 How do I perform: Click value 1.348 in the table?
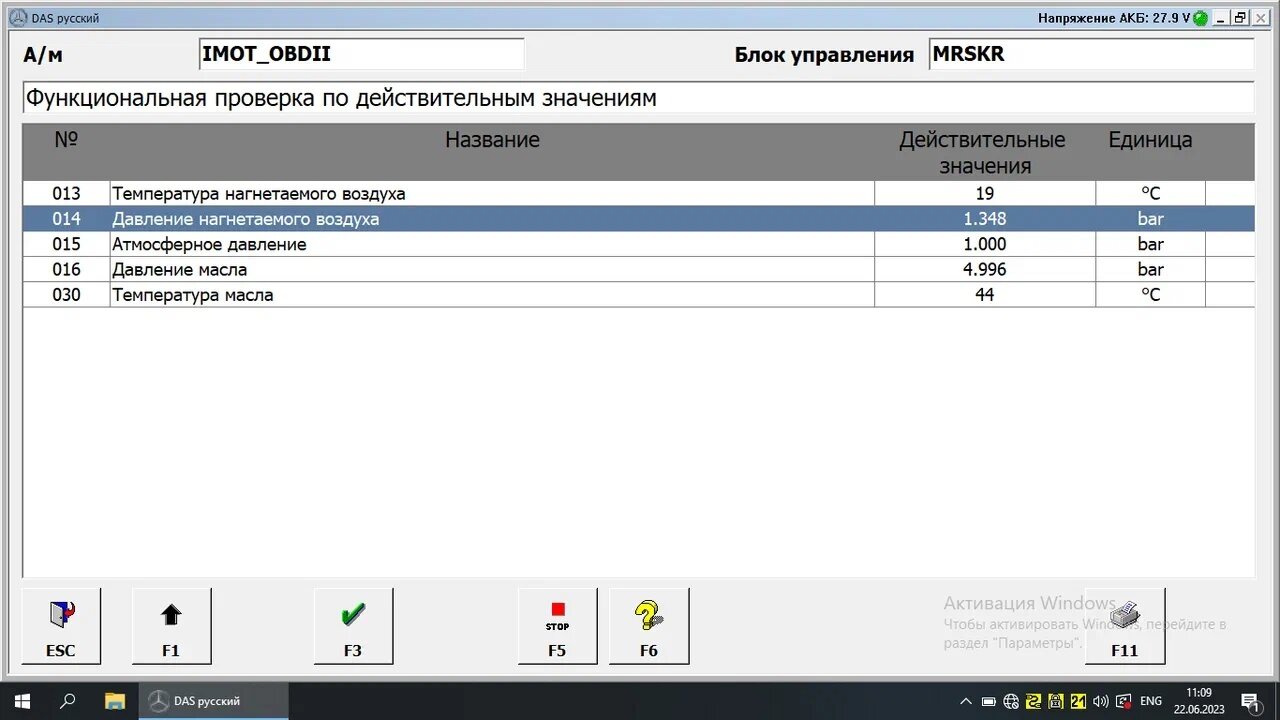tap(985, 219)
